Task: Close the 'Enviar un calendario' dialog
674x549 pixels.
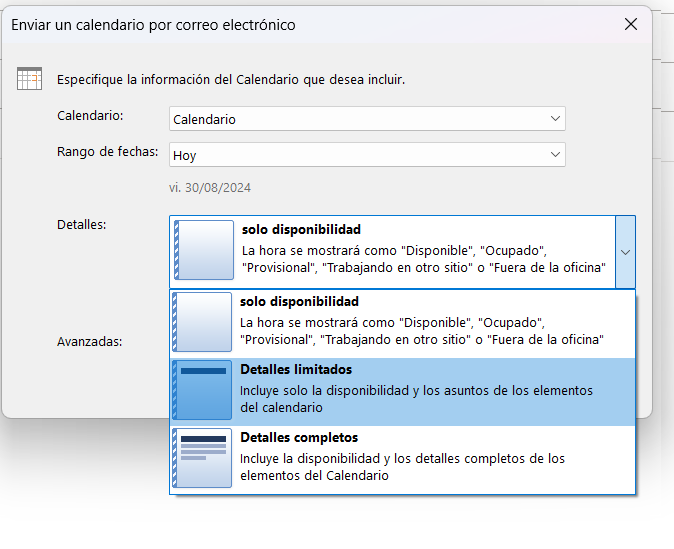Action: pyautogui.click(x=631, y=24)
